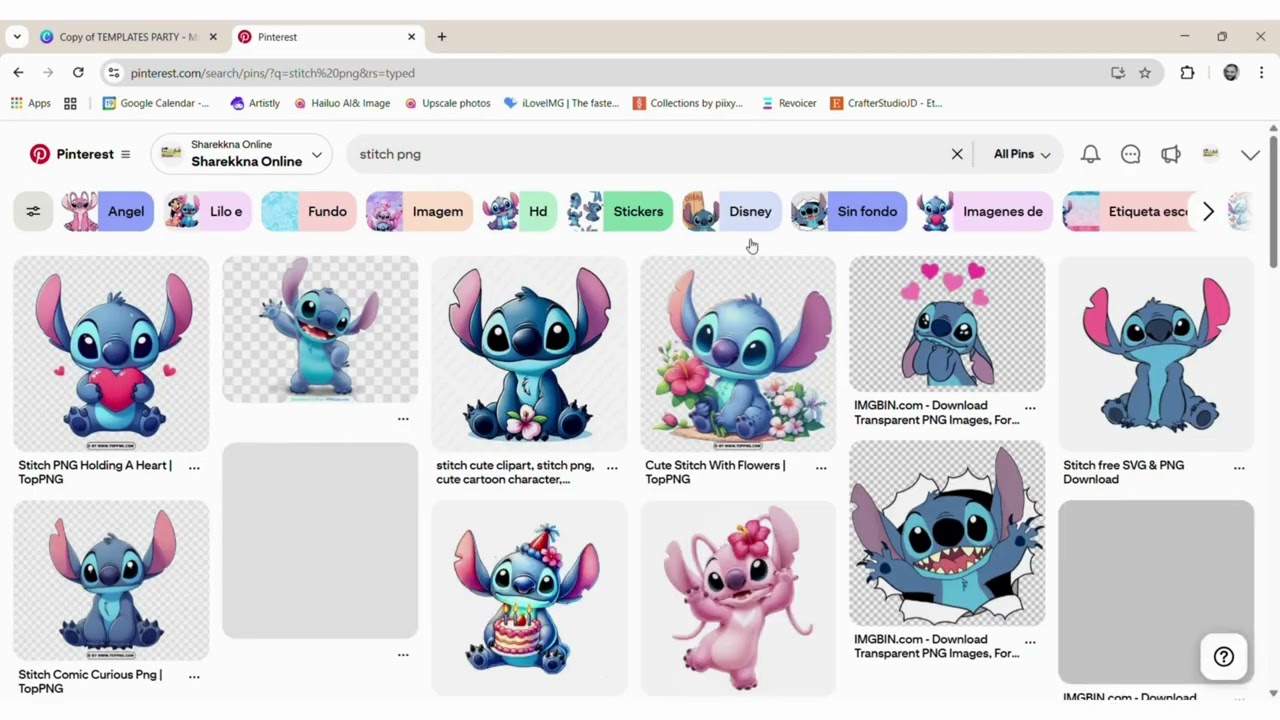This screenshot has width=1280, height=720.
Task: Open the browser extensions puzzle icon
Action: [x=1187, y=72]
